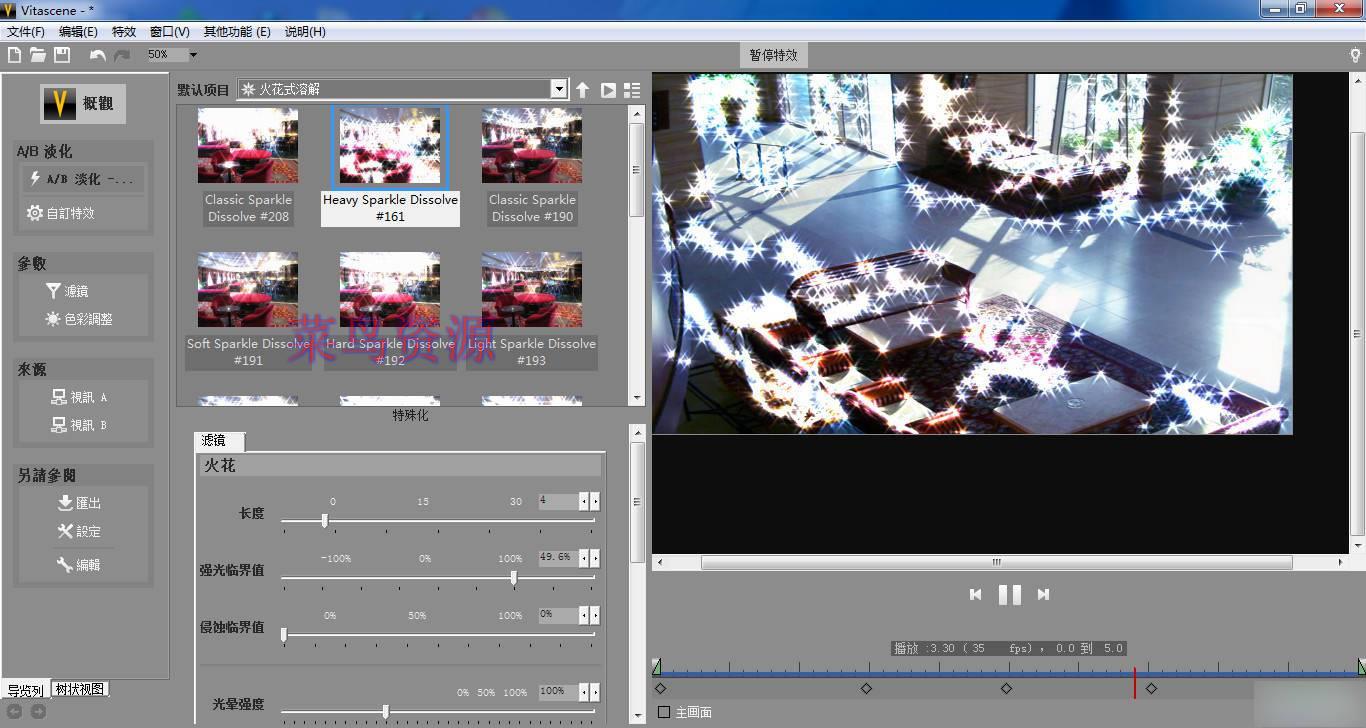Screen dimensions: 1366x728
Task: Click the up arrow next to the preset dropdown
Action: (x=583, y=89)
